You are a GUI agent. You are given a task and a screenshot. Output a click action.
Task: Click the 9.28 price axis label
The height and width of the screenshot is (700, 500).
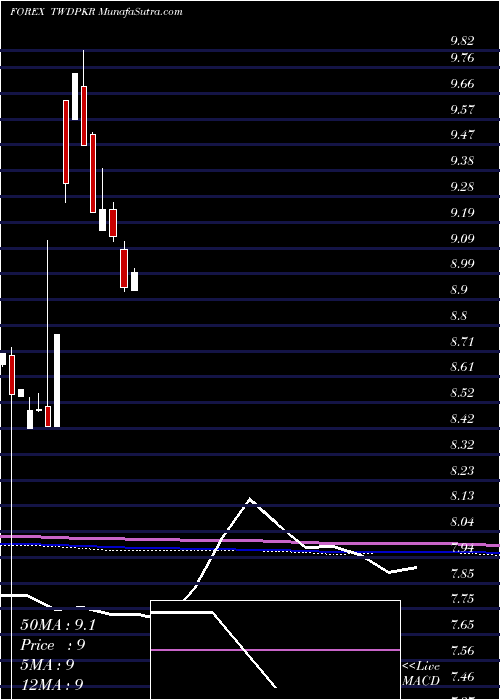point(462,187)
